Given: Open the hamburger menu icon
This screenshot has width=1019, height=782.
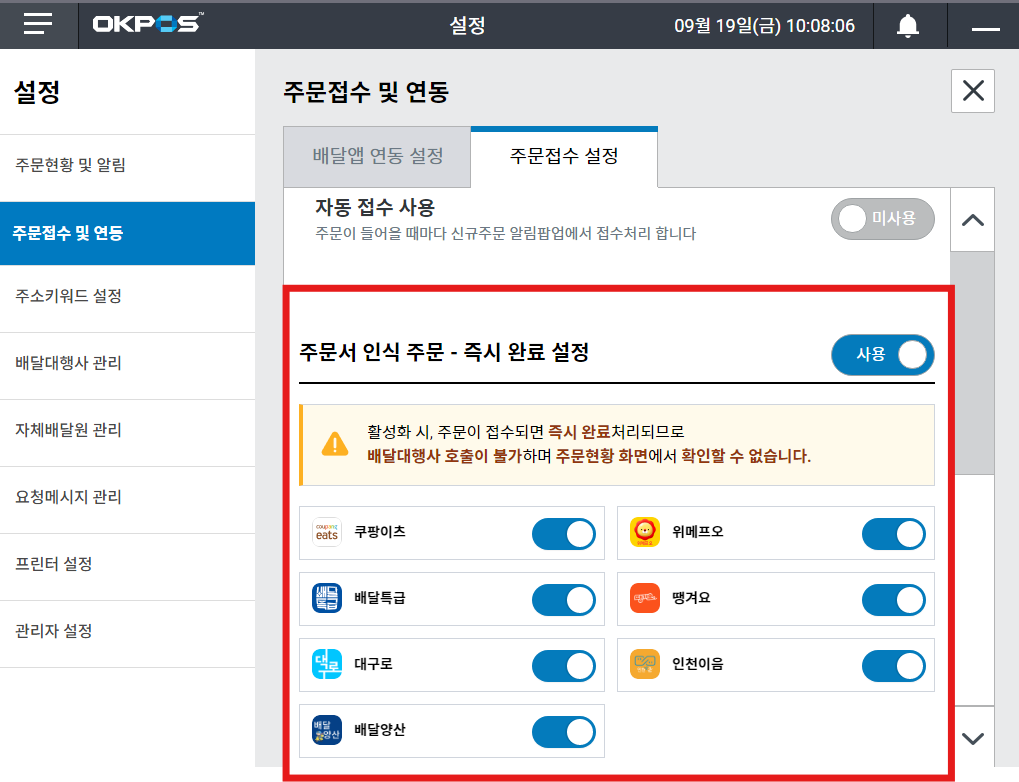Looking at the screenshot, I should (x=38, y=25).
